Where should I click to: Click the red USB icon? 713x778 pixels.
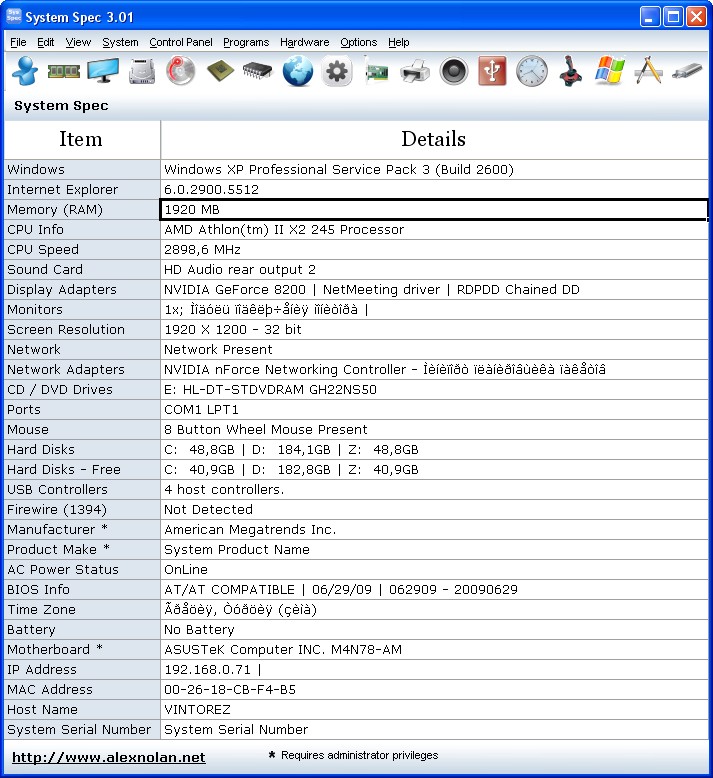pos(492,71)
